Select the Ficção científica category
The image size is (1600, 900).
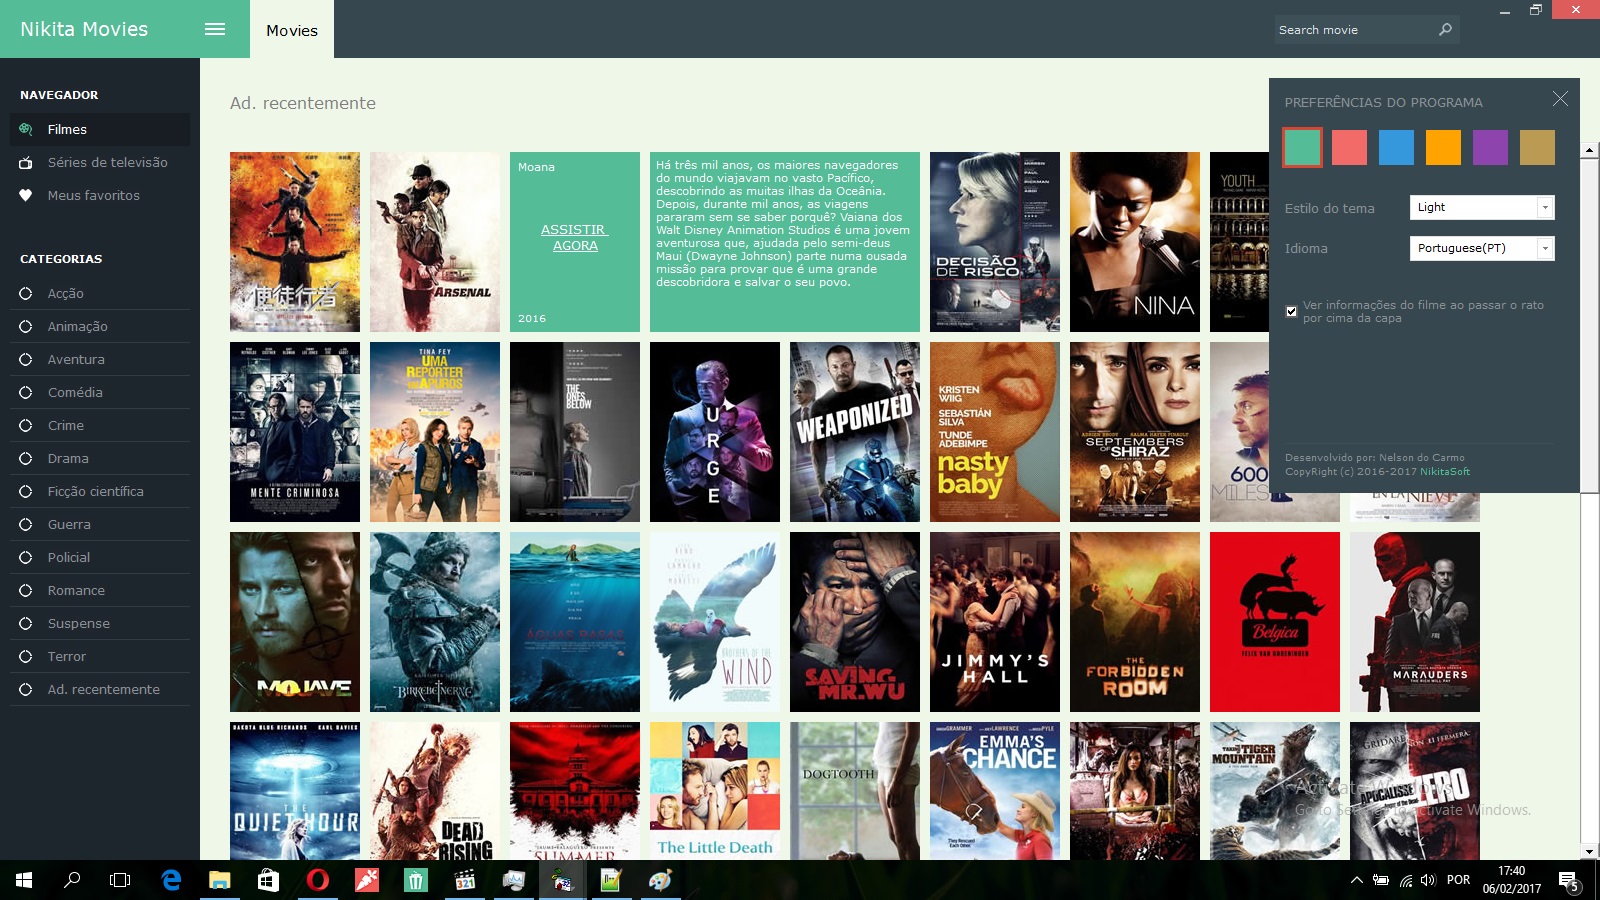[100, 491]
